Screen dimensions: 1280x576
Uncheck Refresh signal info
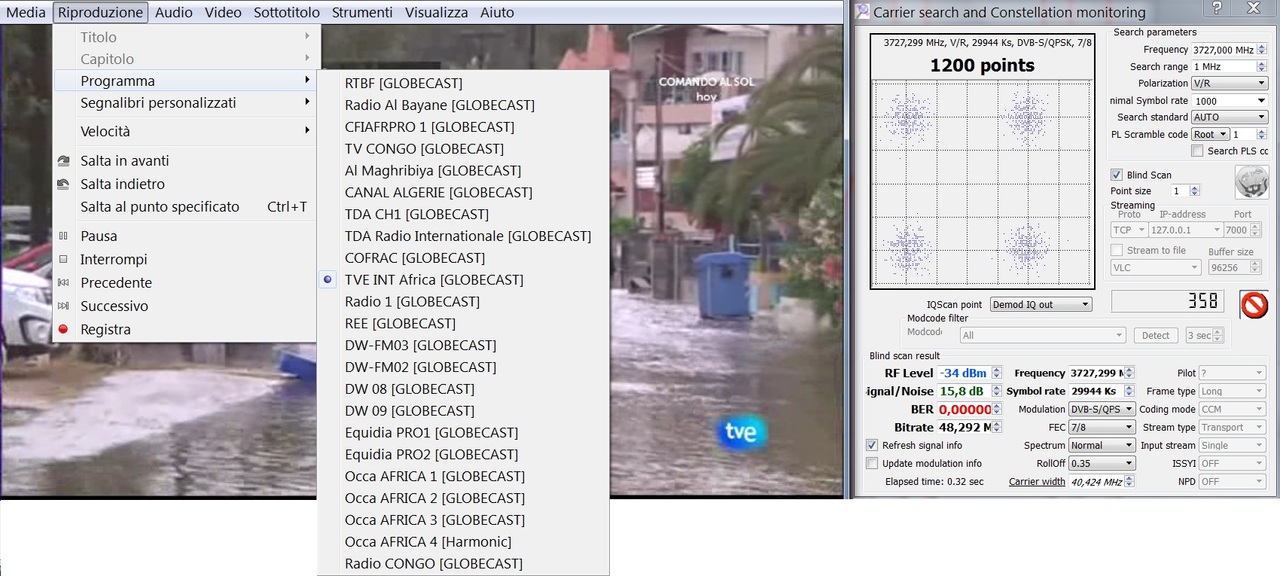point(872,445)
